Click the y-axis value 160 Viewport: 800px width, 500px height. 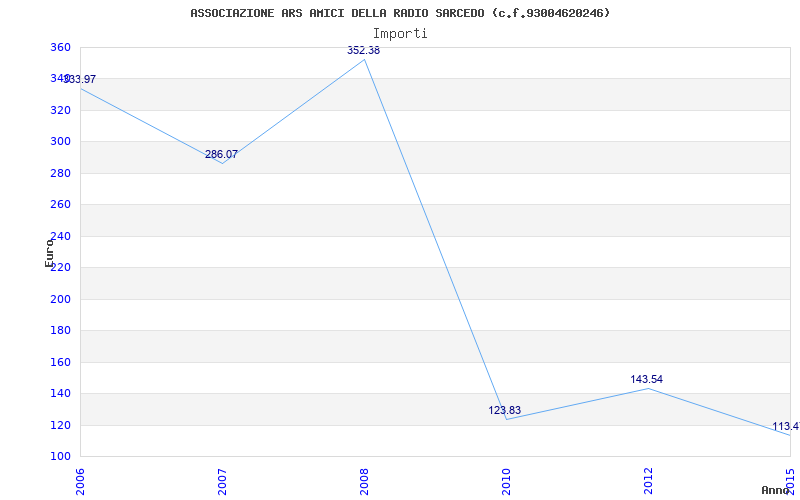(x=60, y=362)
